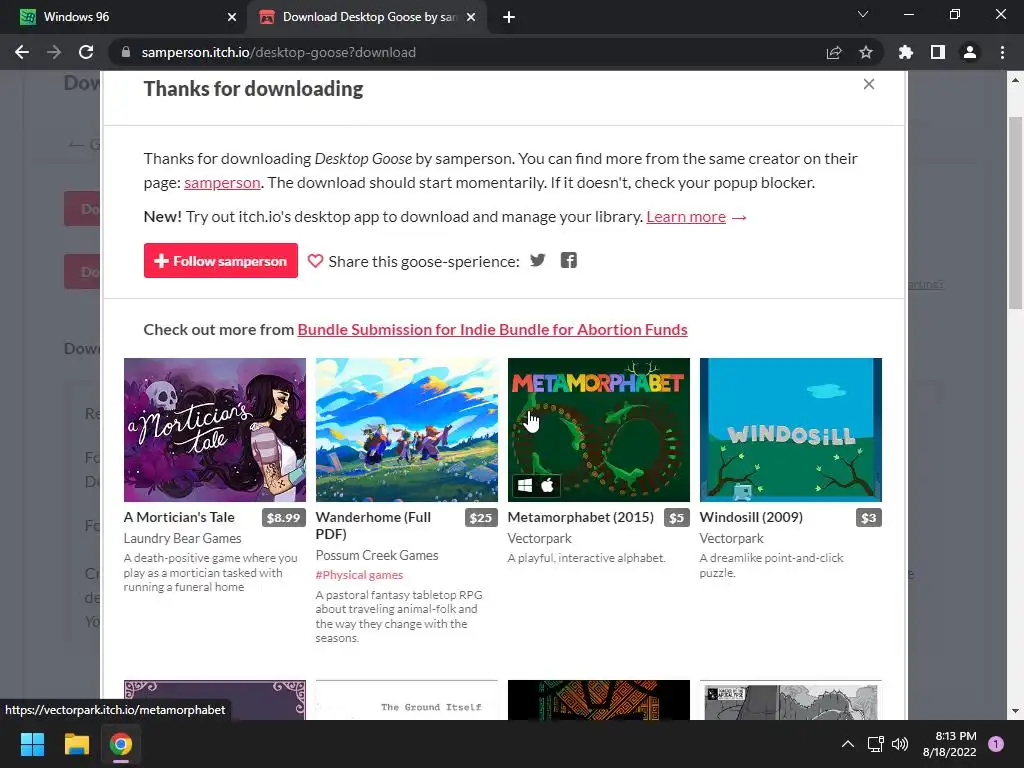
Task: Open the Chrome three-dot menu
Action: 1002,52
